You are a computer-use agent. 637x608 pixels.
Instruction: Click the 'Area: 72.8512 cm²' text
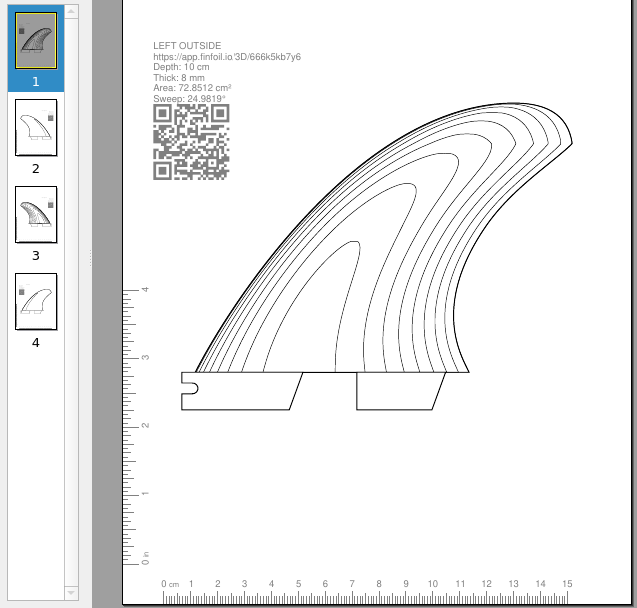click(x=192, y=88)
